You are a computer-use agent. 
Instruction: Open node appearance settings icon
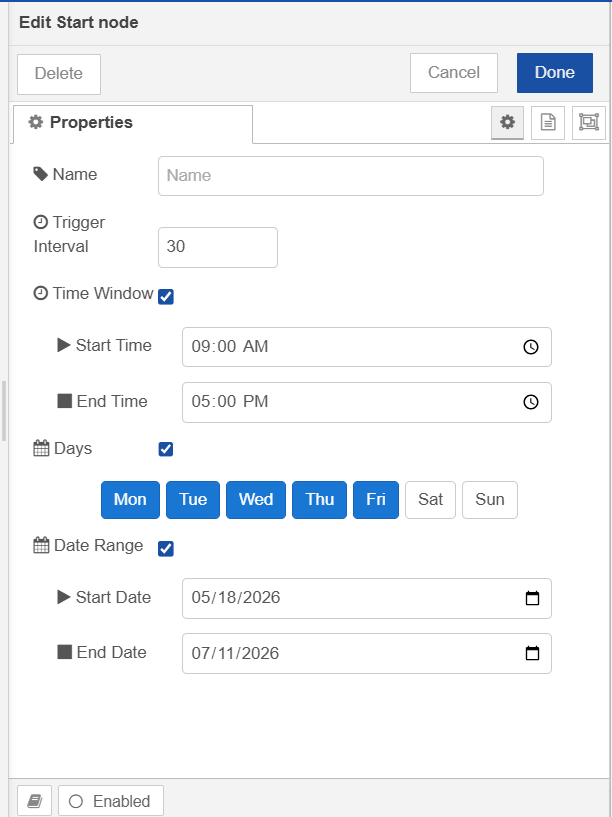pos(589,123)
